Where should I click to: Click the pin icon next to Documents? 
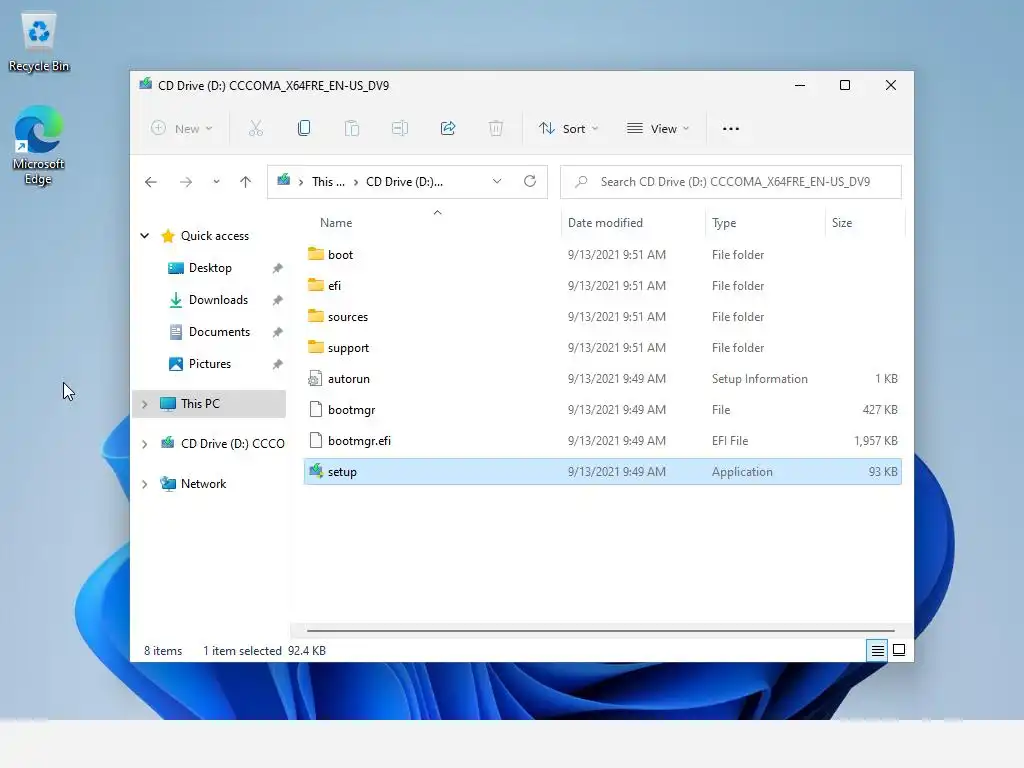pyautogui.click(x=278, y=332)
